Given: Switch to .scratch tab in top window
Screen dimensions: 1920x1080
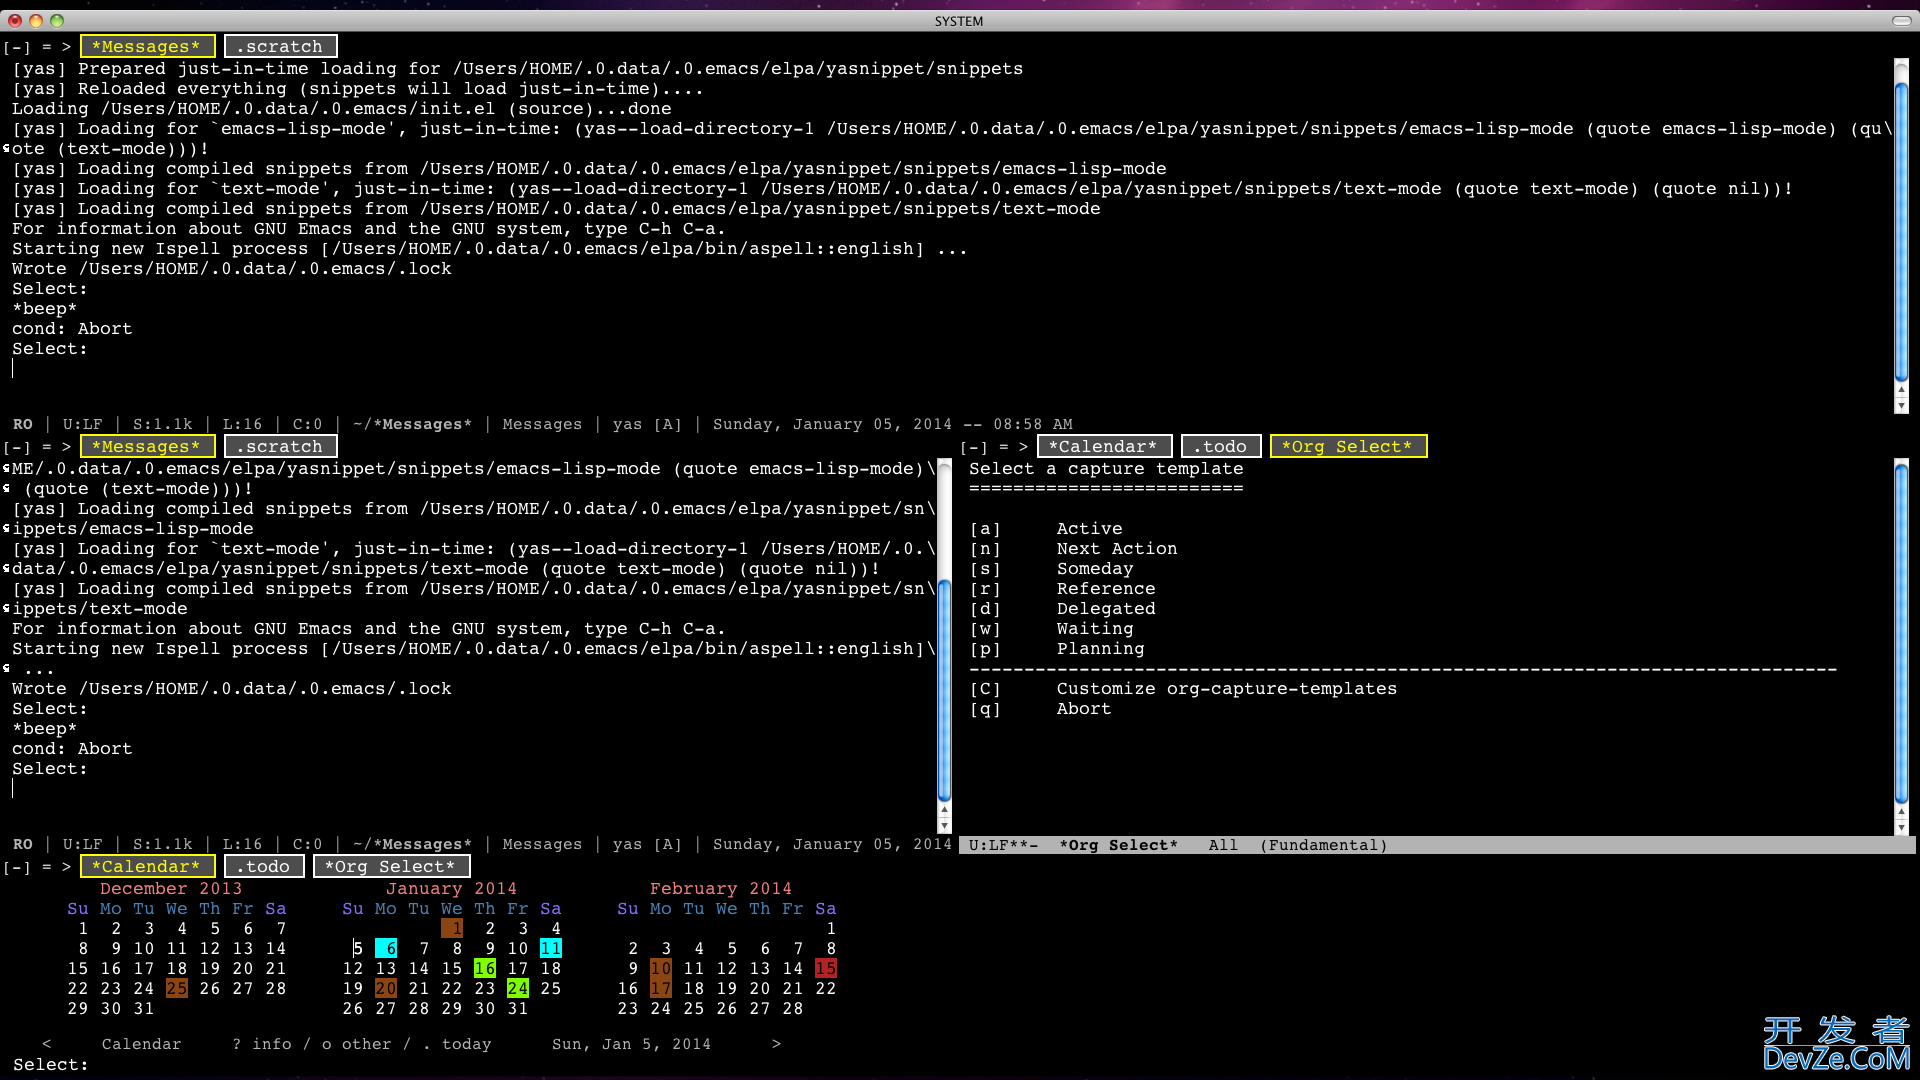Looking at the screenshot, I should point(280,47).
